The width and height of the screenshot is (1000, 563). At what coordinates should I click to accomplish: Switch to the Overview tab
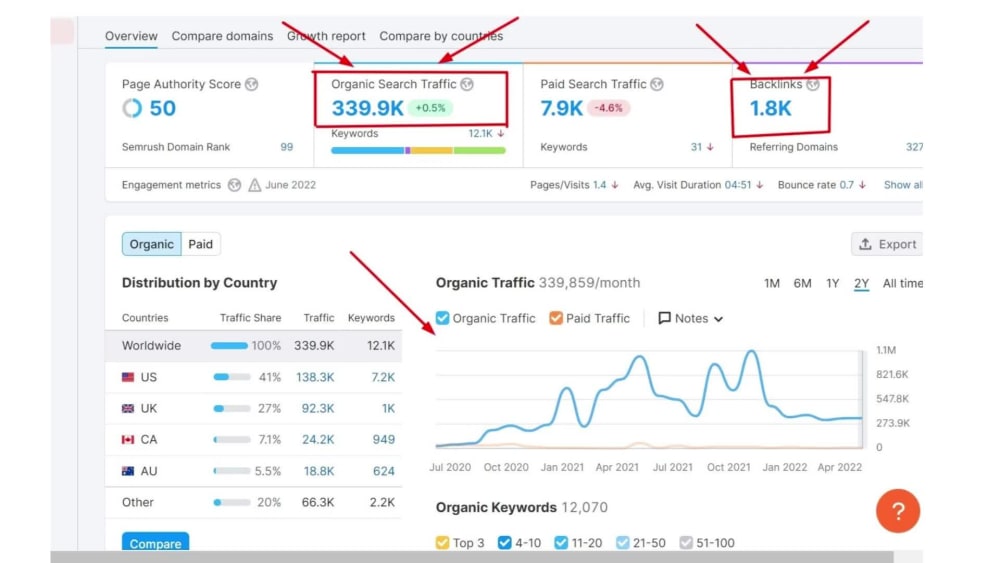[x=131, y=36]
